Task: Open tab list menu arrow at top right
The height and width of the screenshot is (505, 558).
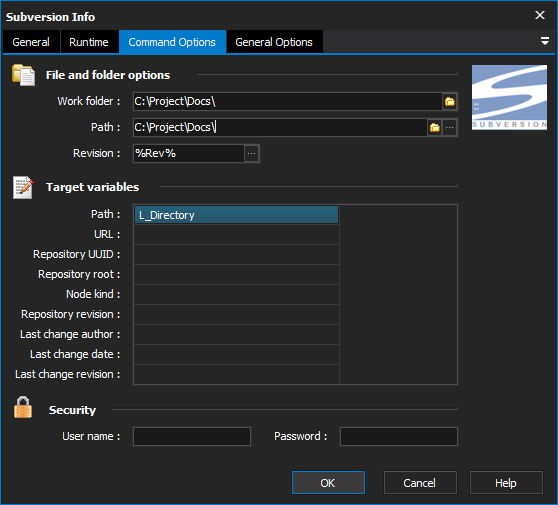Action: pos(544,41)
